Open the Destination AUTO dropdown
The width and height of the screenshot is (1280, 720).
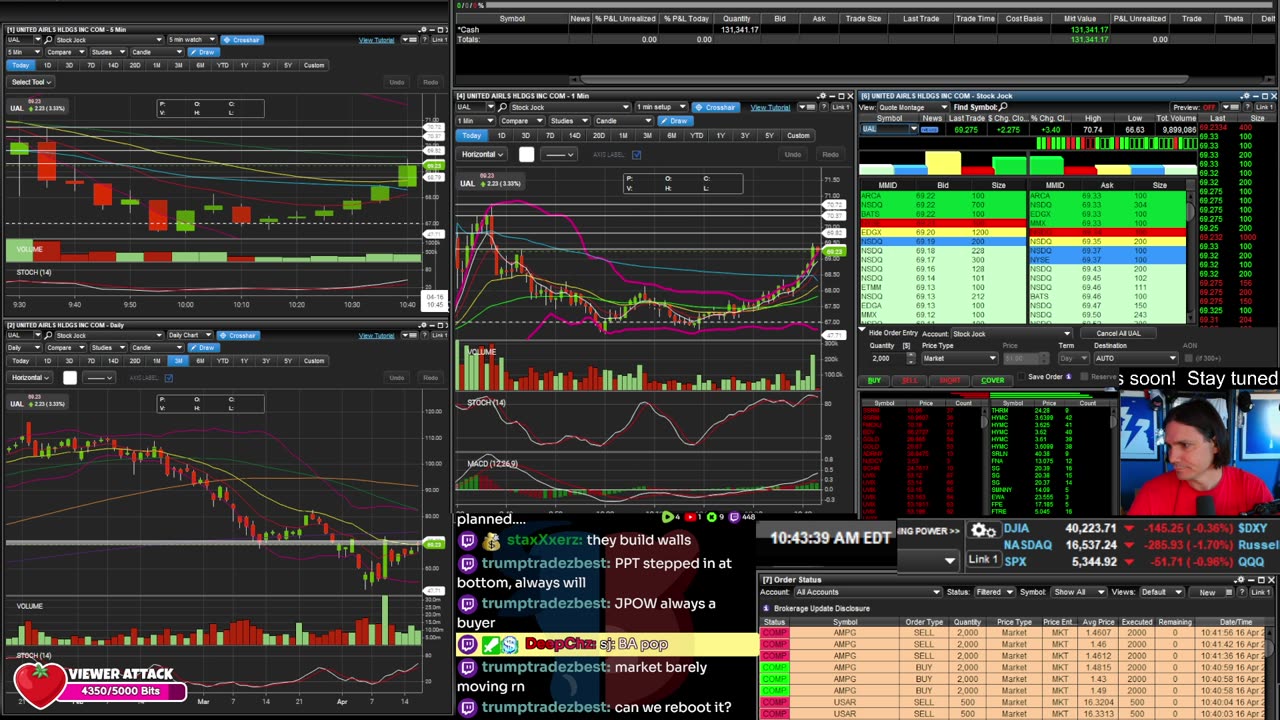tap(1135, 358)
